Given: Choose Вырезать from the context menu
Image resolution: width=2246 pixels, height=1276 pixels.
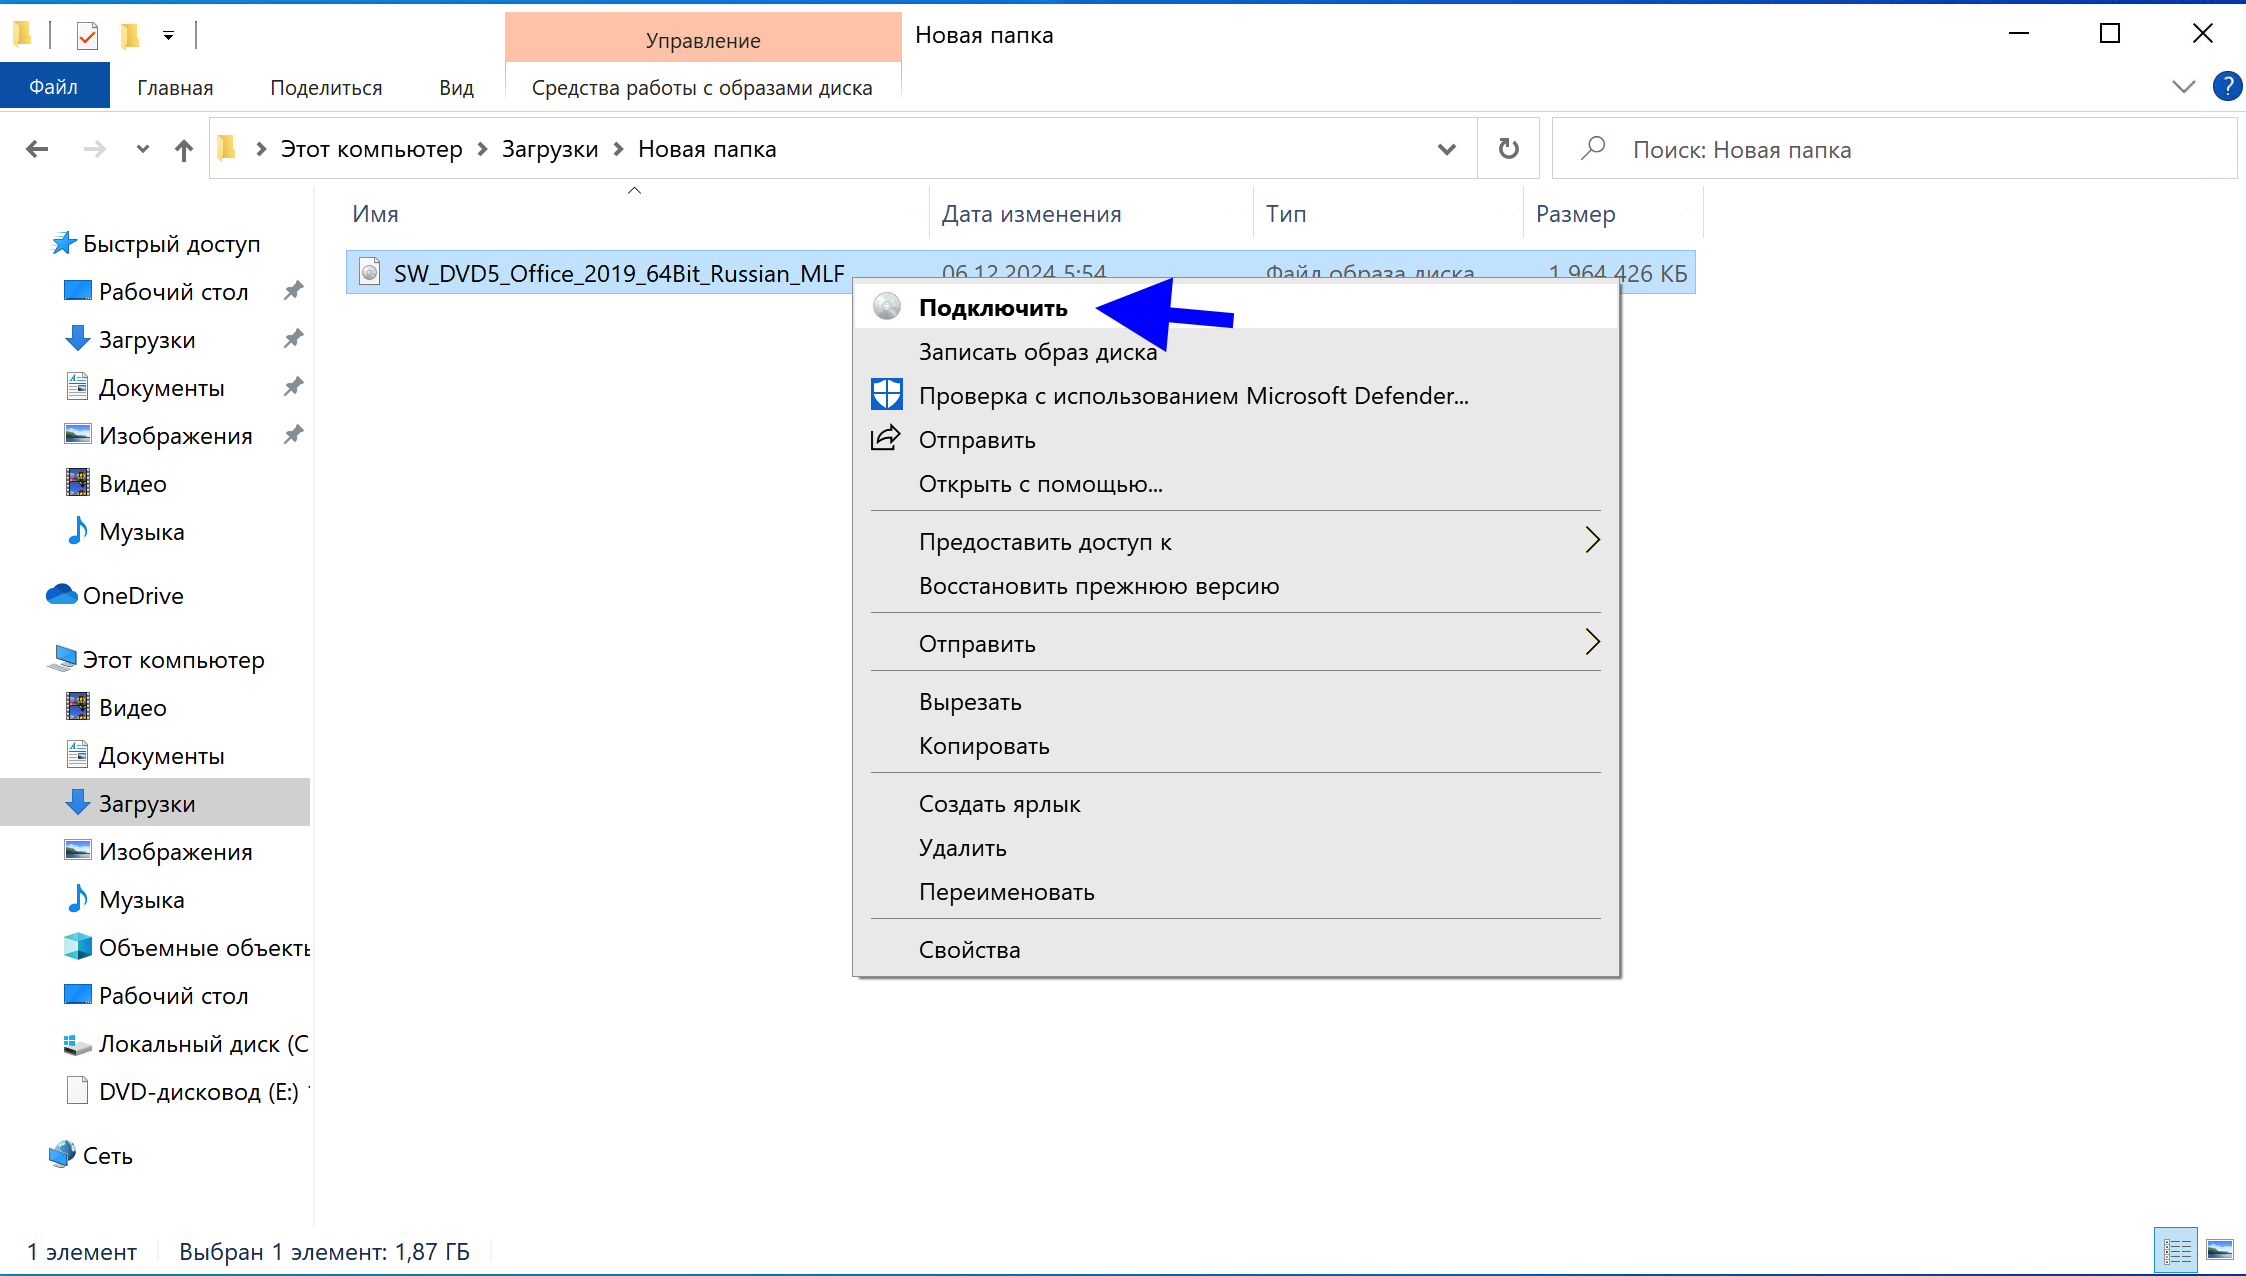Looking at the screenshot, I should (1235, 701).
